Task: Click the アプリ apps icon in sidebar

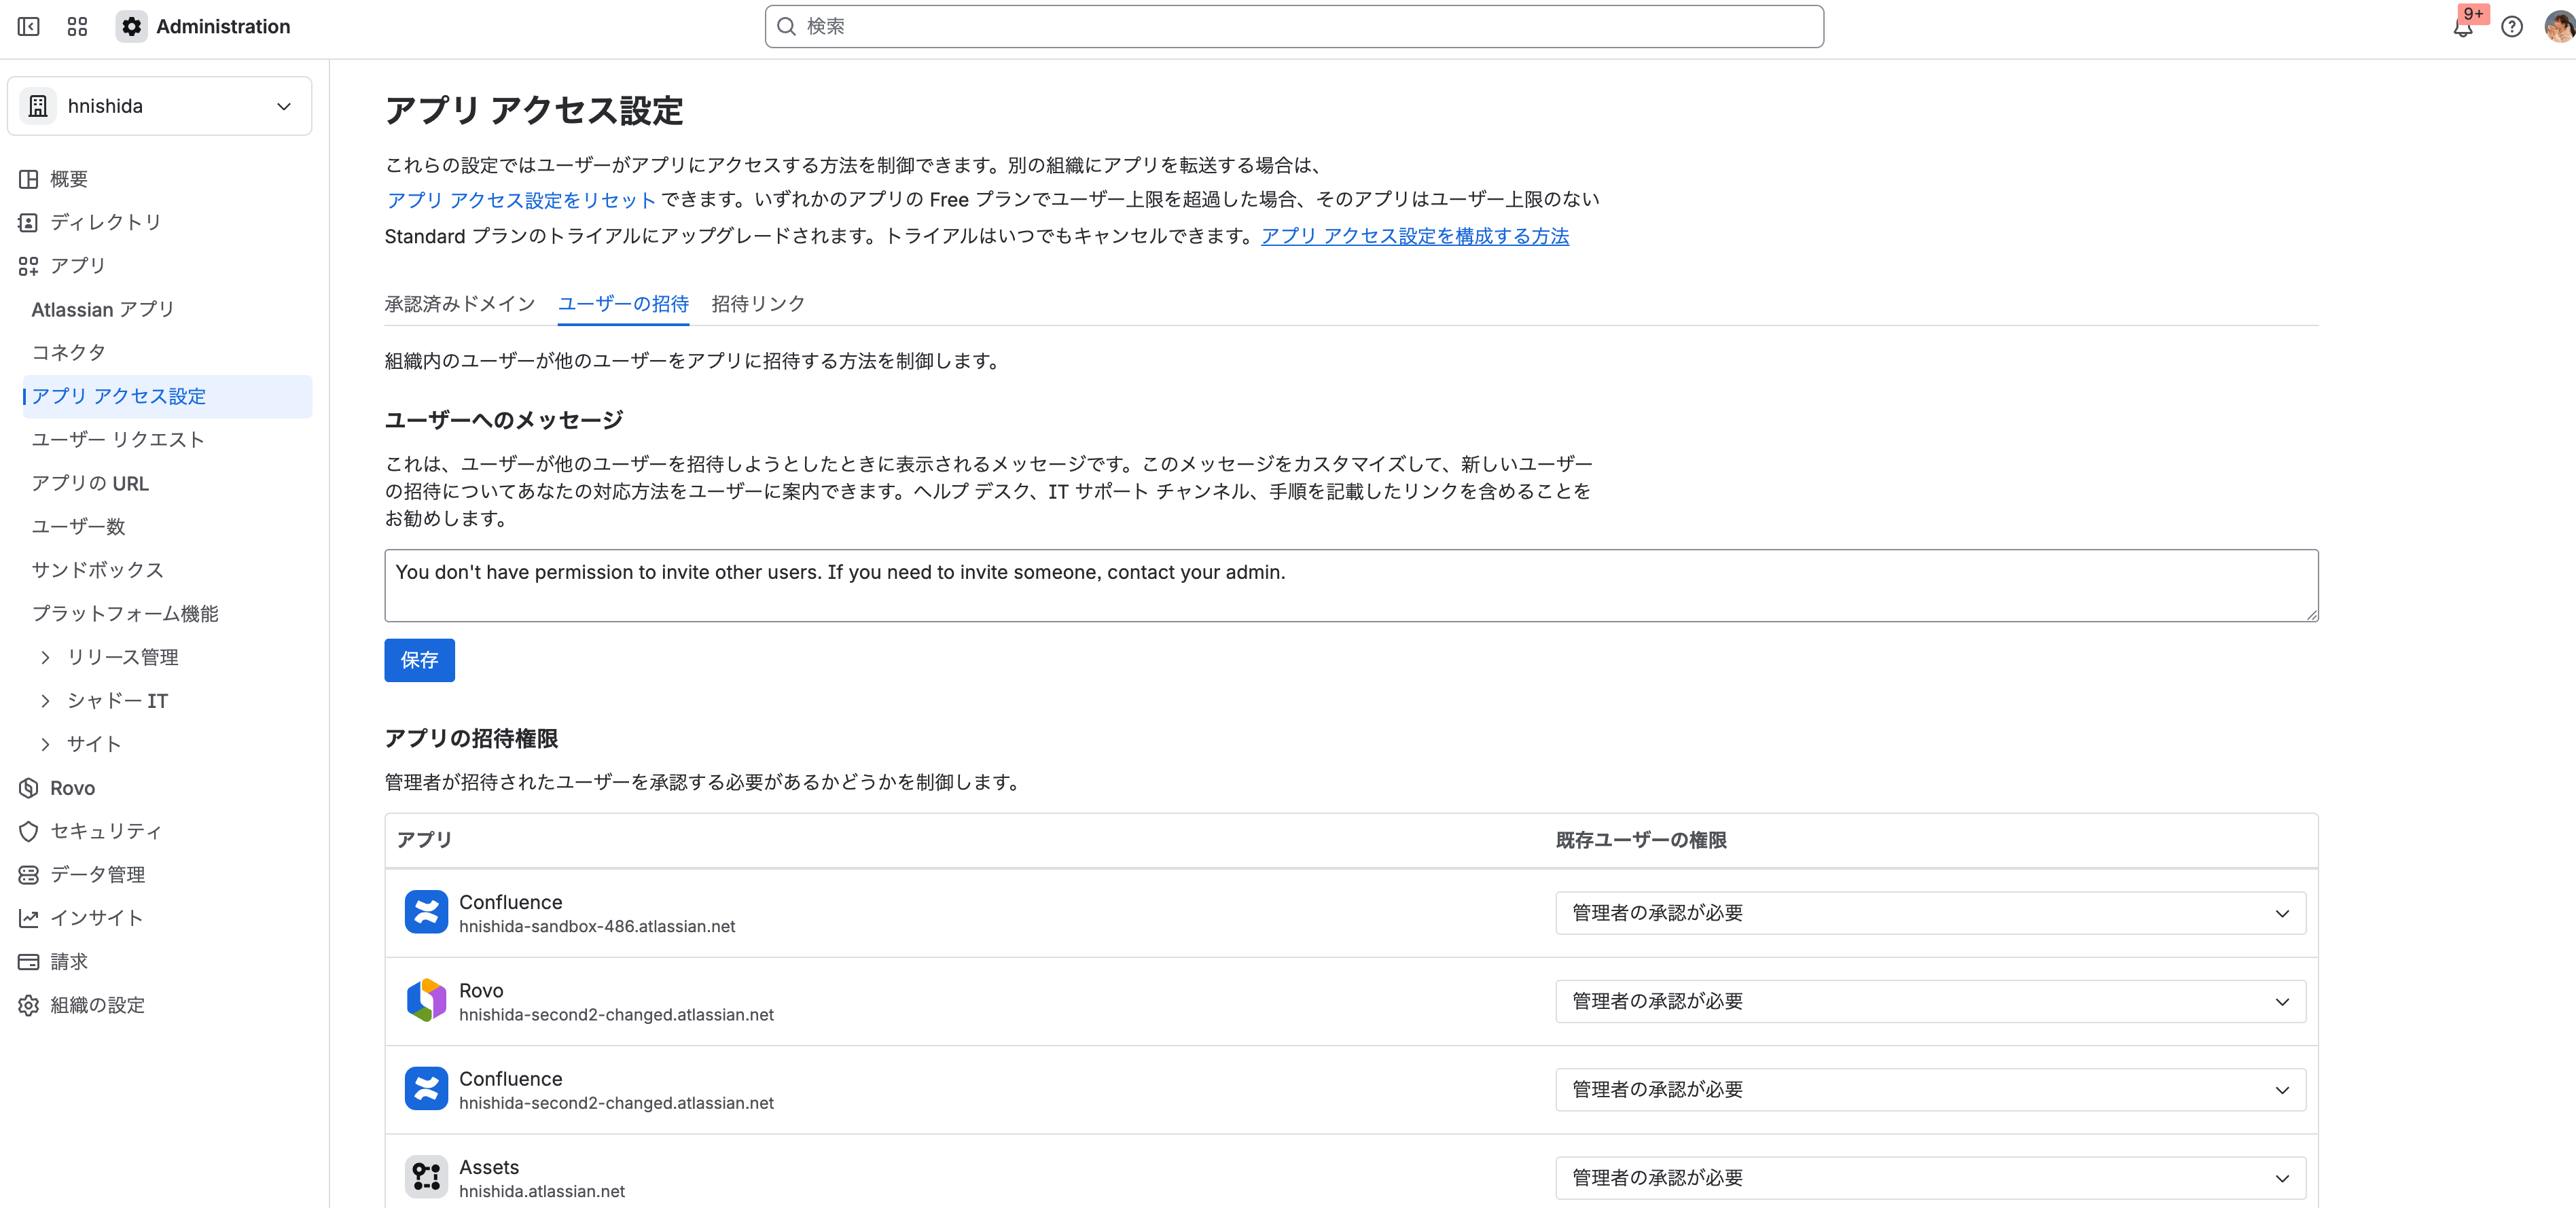Action: [28, 266]
